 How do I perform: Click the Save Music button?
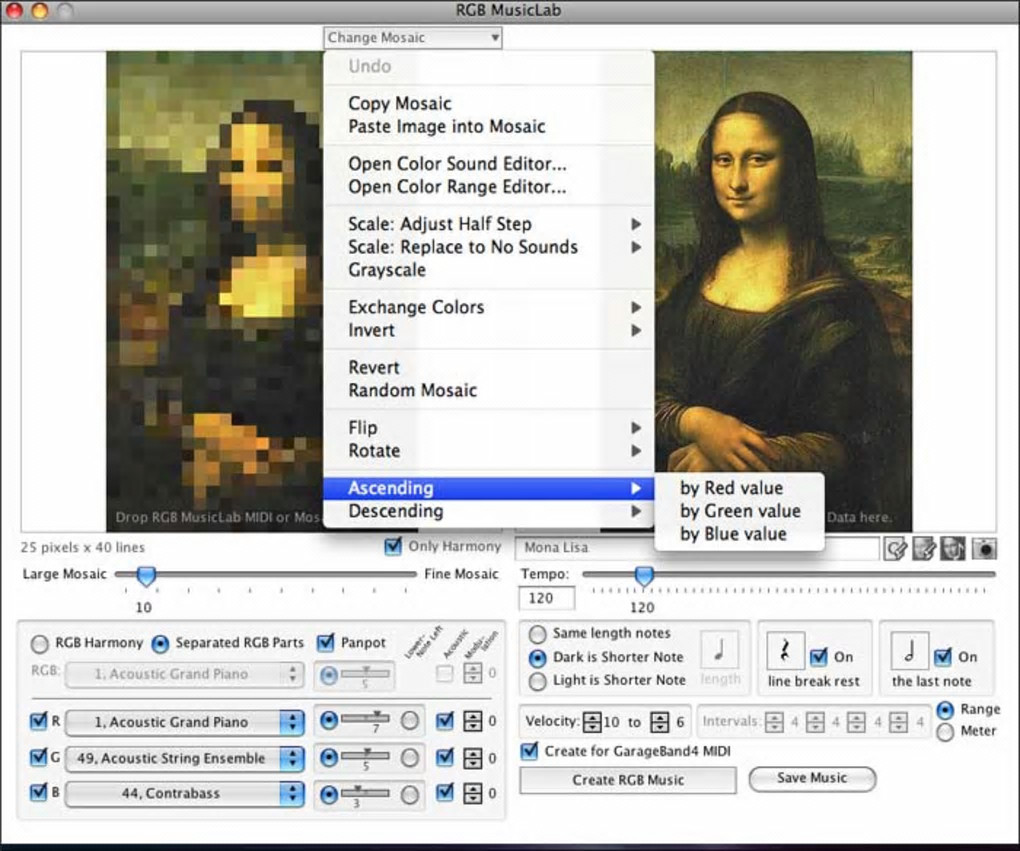coord(812,778)
